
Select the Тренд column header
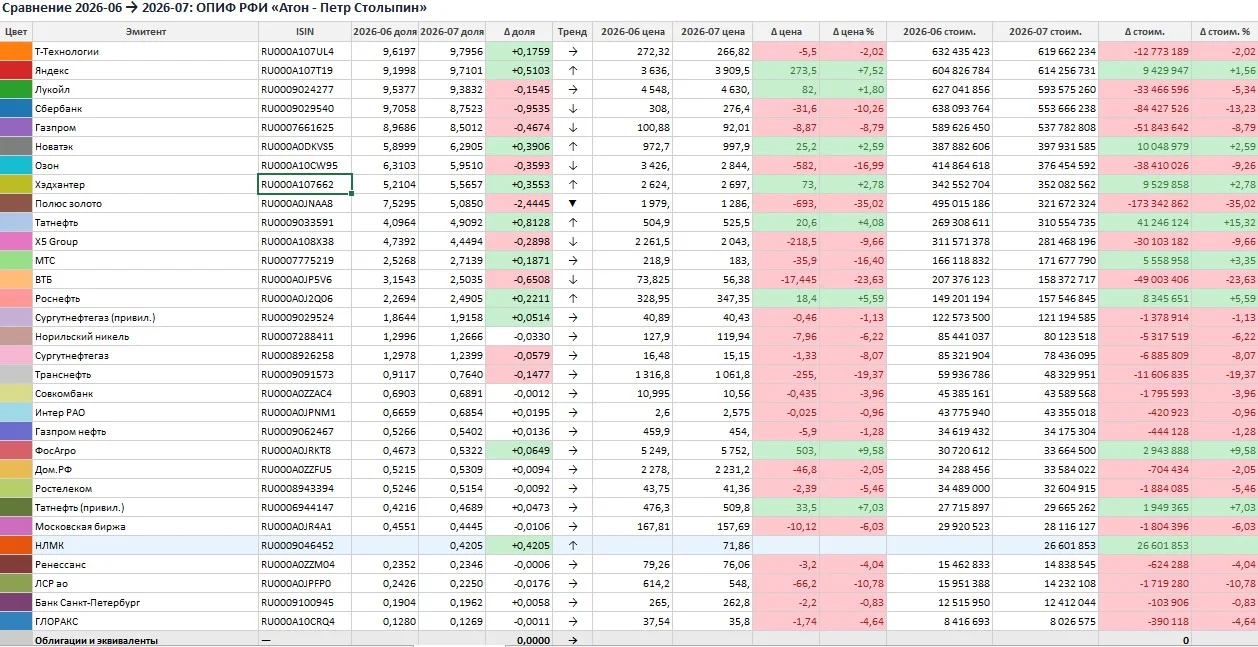pyautogui.click(x=573, y=31)
